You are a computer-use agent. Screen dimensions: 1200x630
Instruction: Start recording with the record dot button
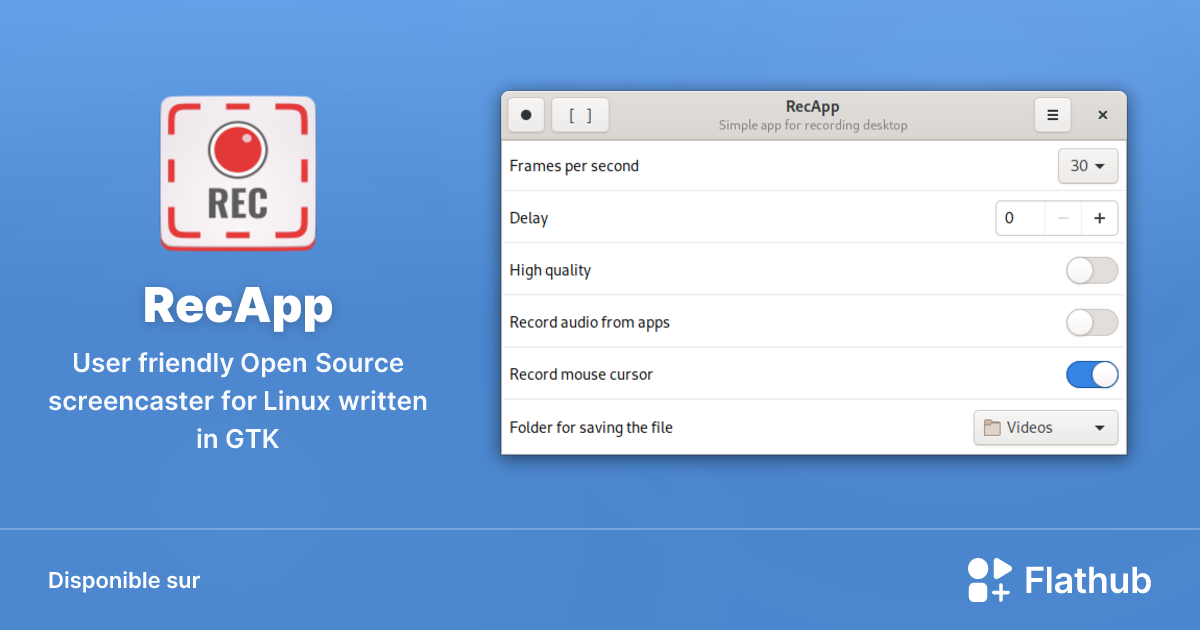coord(526,114)
